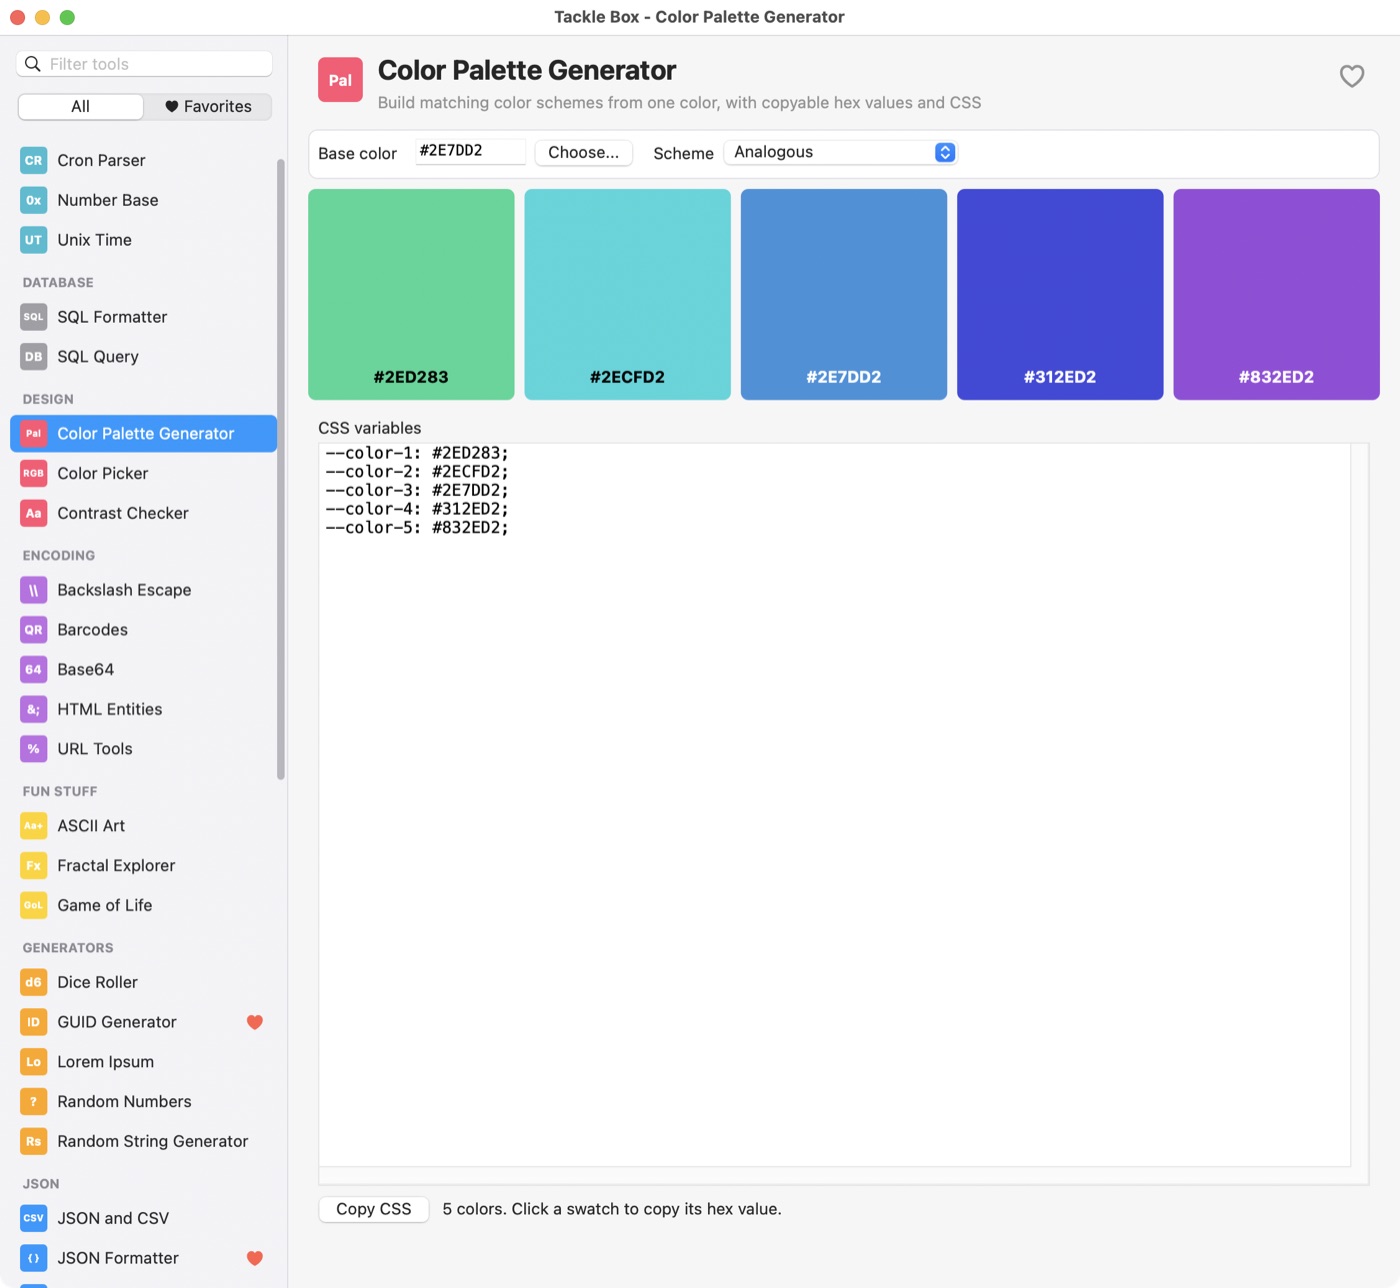Viewport: 1400px width, 1288px height.
Task: Copy the #2ECFD2 cyan swatch
Action: point(627,294)
